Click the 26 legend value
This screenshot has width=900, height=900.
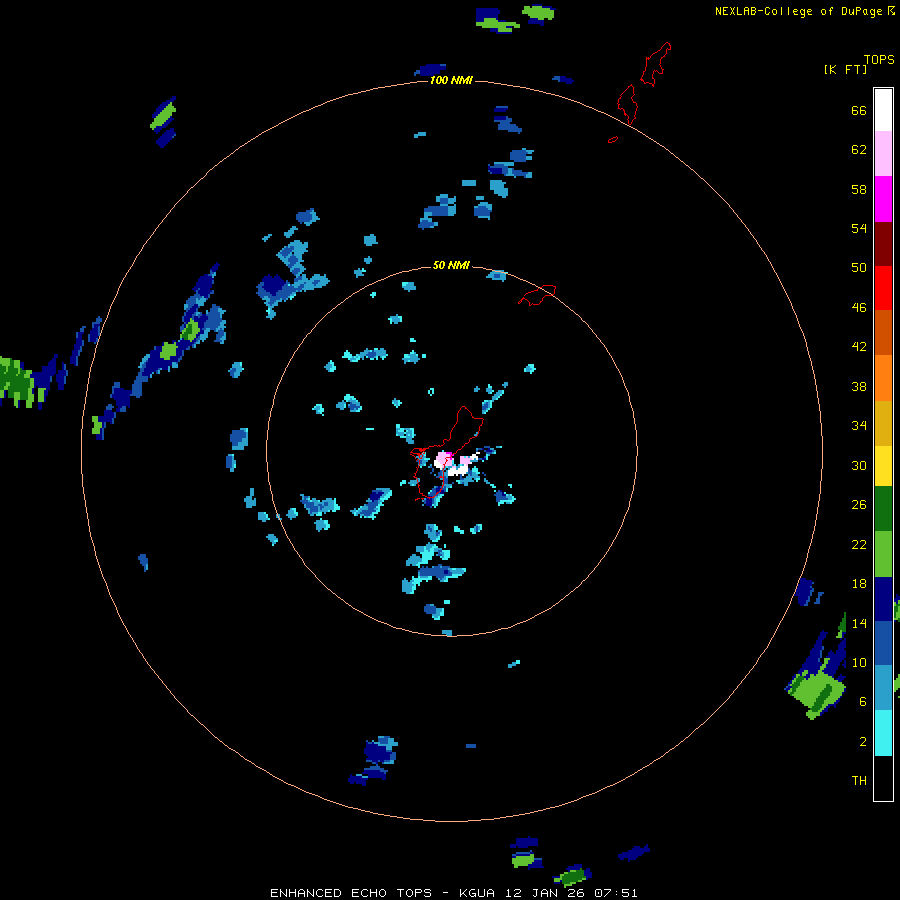point(859,505)
